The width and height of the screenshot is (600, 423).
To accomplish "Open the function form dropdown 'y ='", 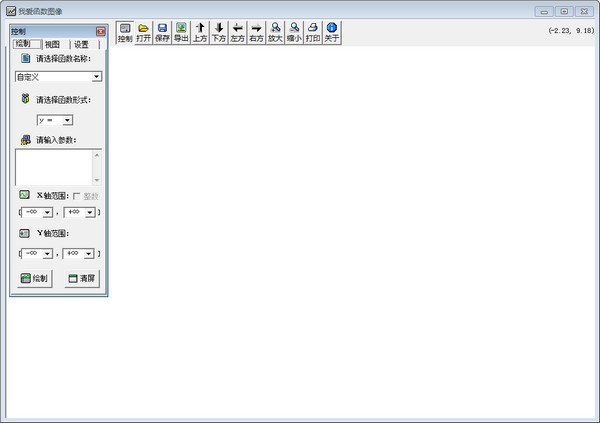I will (67, 120).
